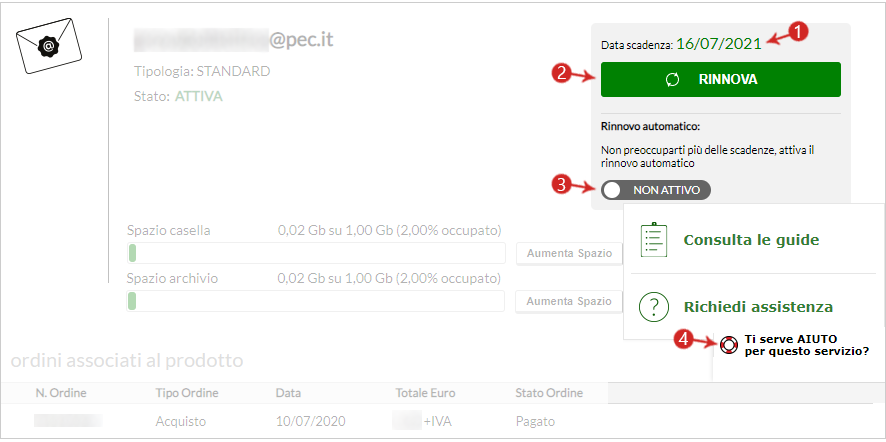
Task: Click the N. Ordine column header
Action: pos(62,393)
